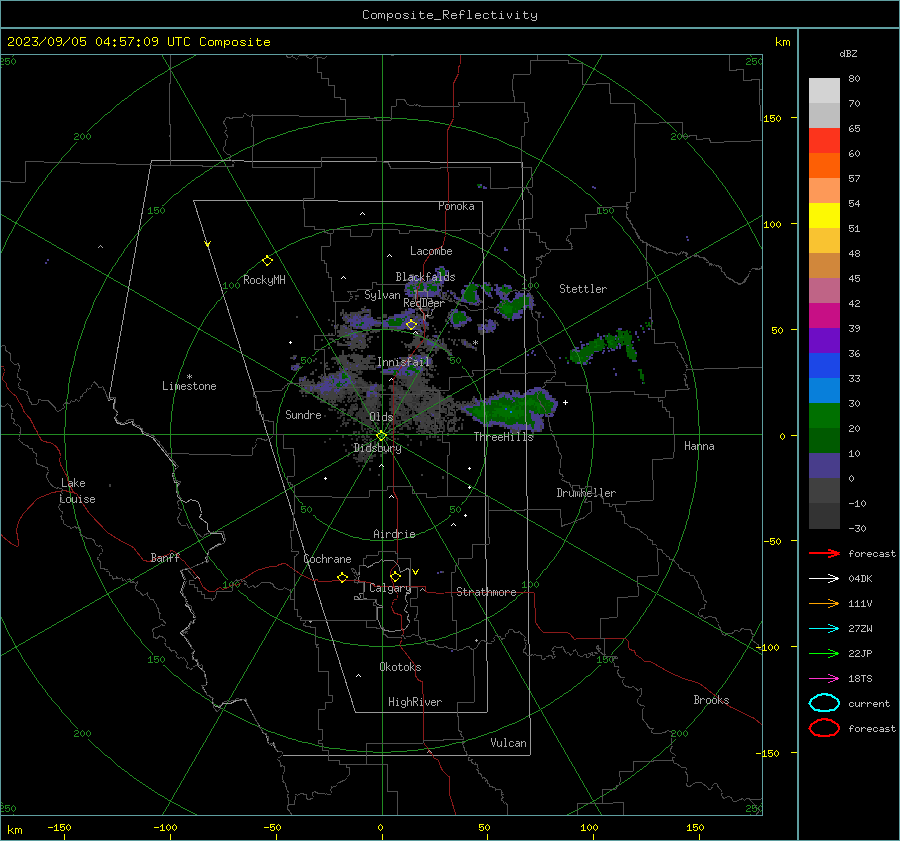Click the magenta 18TS arrow icon
This screenshot has height=841, width=900.
(x=824, y=679)
